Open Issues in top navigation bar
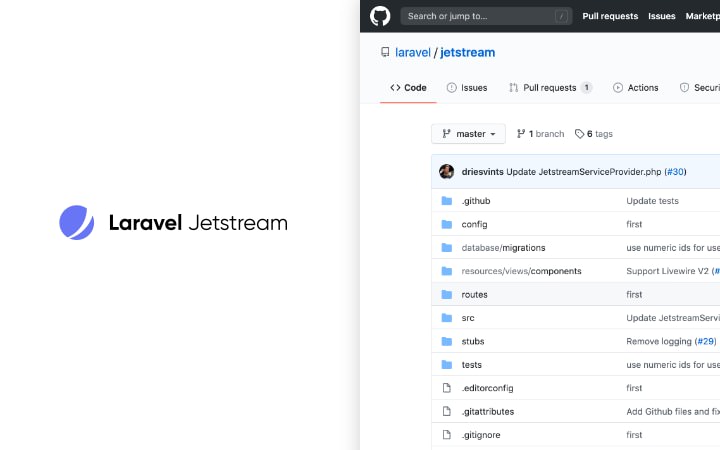The height and width of the screenshot is (450, 720). tap(662, 16)
